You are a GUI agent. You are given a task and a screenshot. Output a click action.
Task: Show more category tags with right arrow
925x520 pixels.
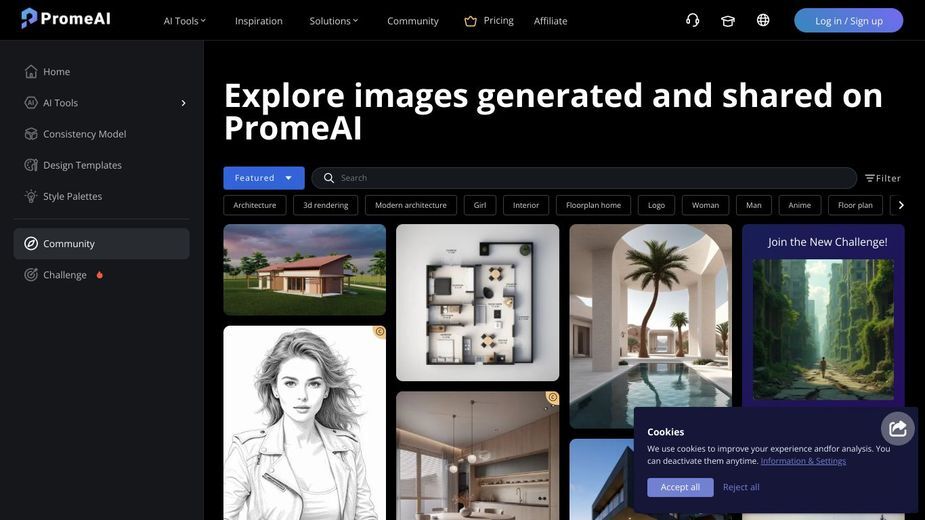pos(901,205)
